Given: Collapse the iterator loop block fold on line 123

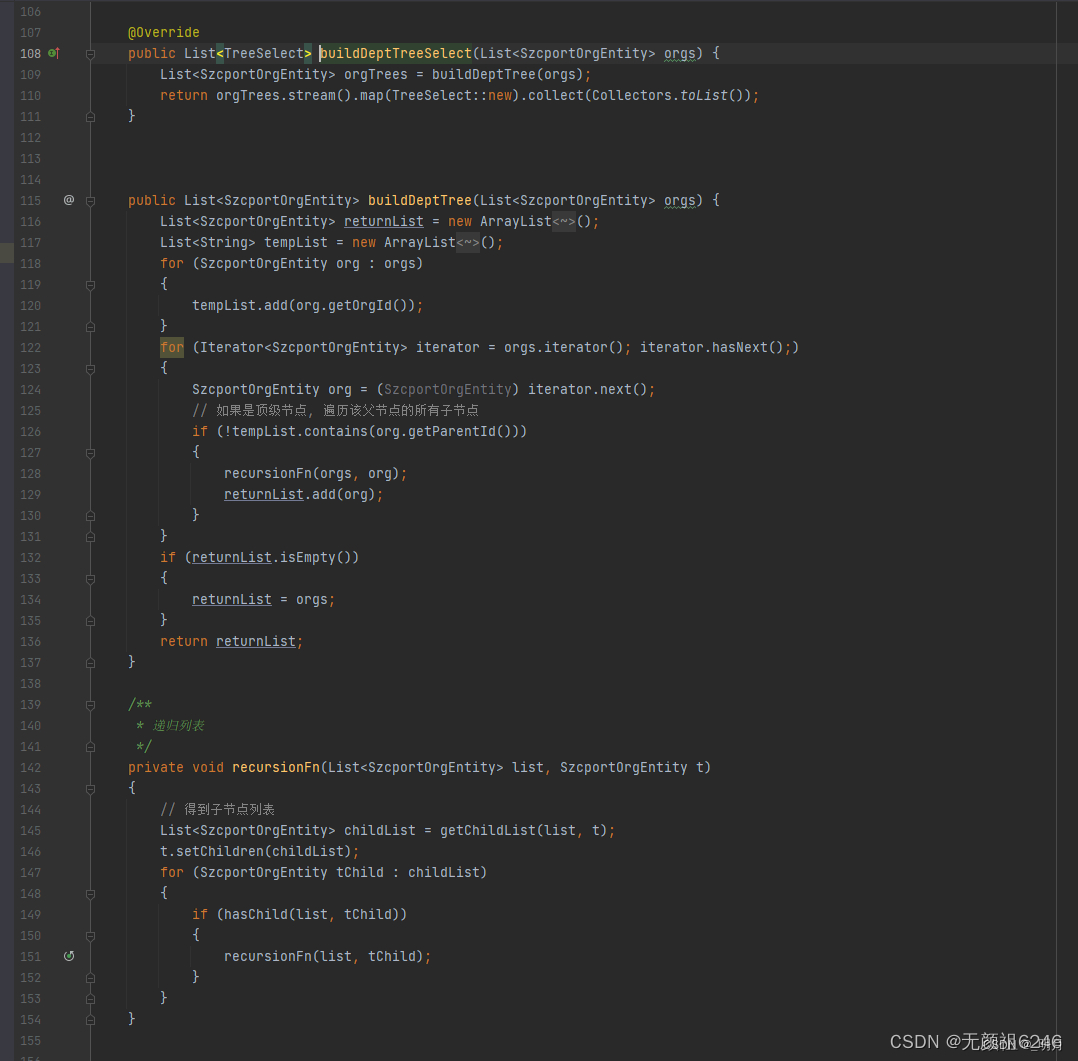Looking at the screenshot, I should coord(90,369).
